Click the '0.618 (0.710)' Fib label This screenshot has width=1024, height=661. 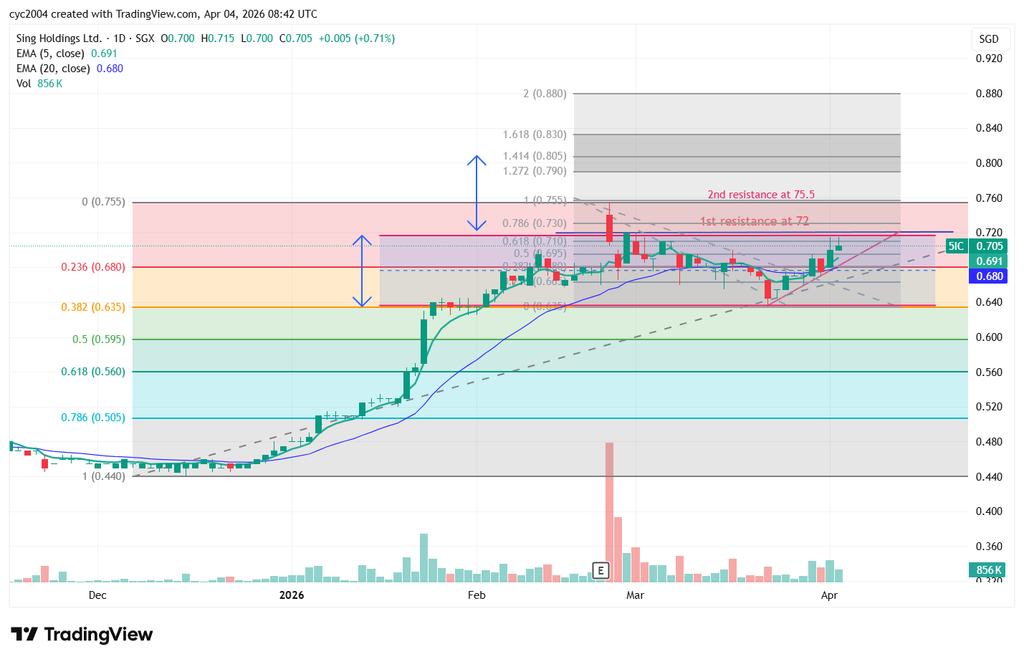click(x=535, y=242)
